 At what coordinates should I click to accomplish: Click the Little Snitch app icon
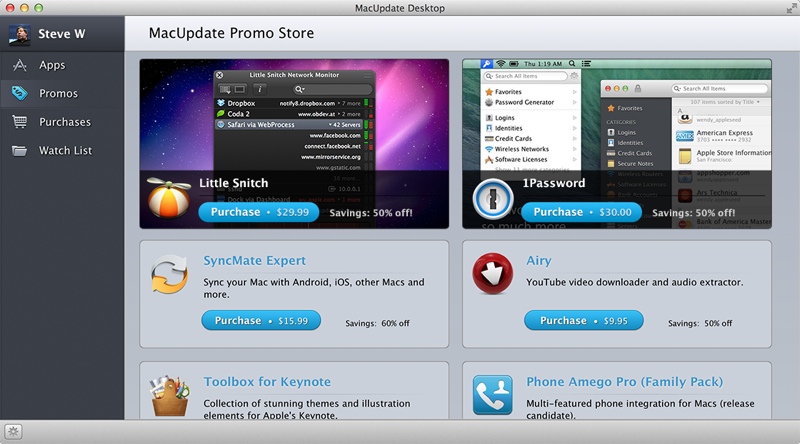[x=169, y=198]
